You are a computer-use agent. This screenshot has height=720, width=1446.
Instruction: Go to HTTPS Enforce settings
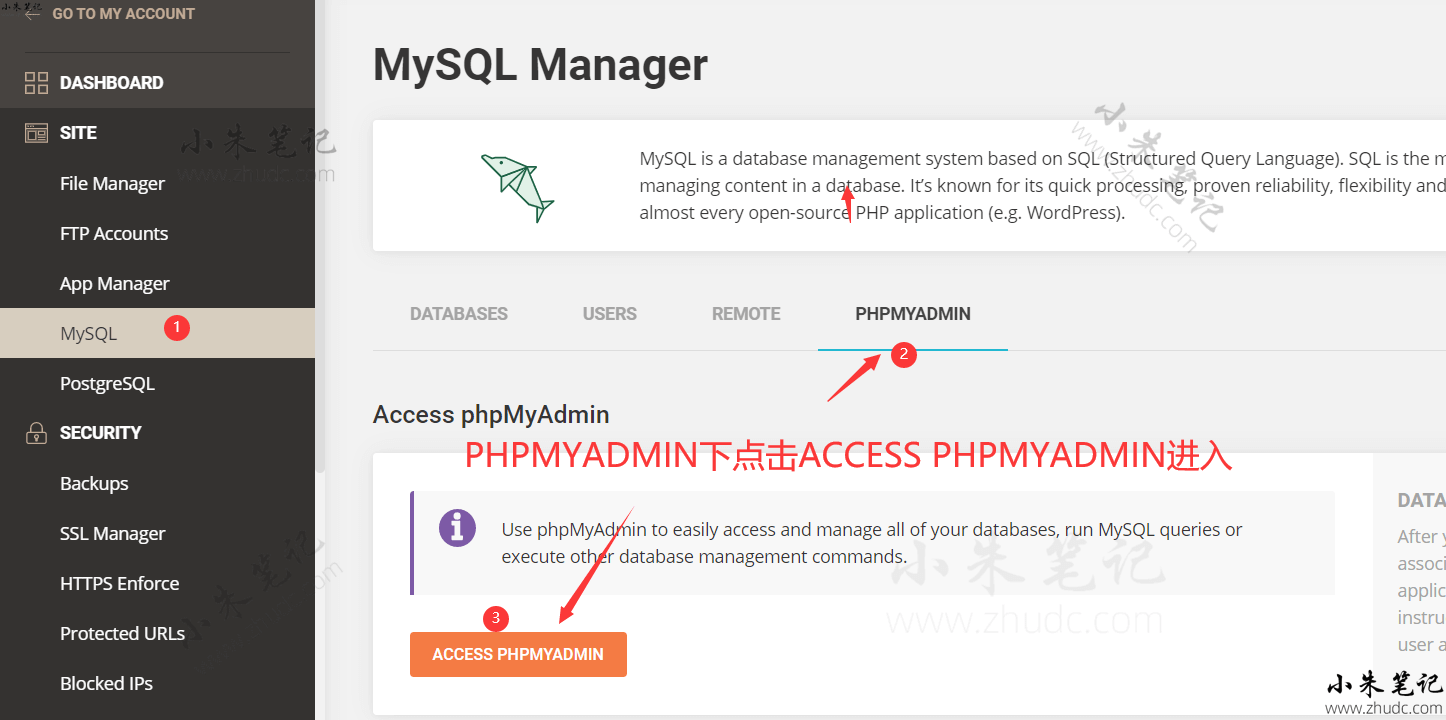point(119,584)
